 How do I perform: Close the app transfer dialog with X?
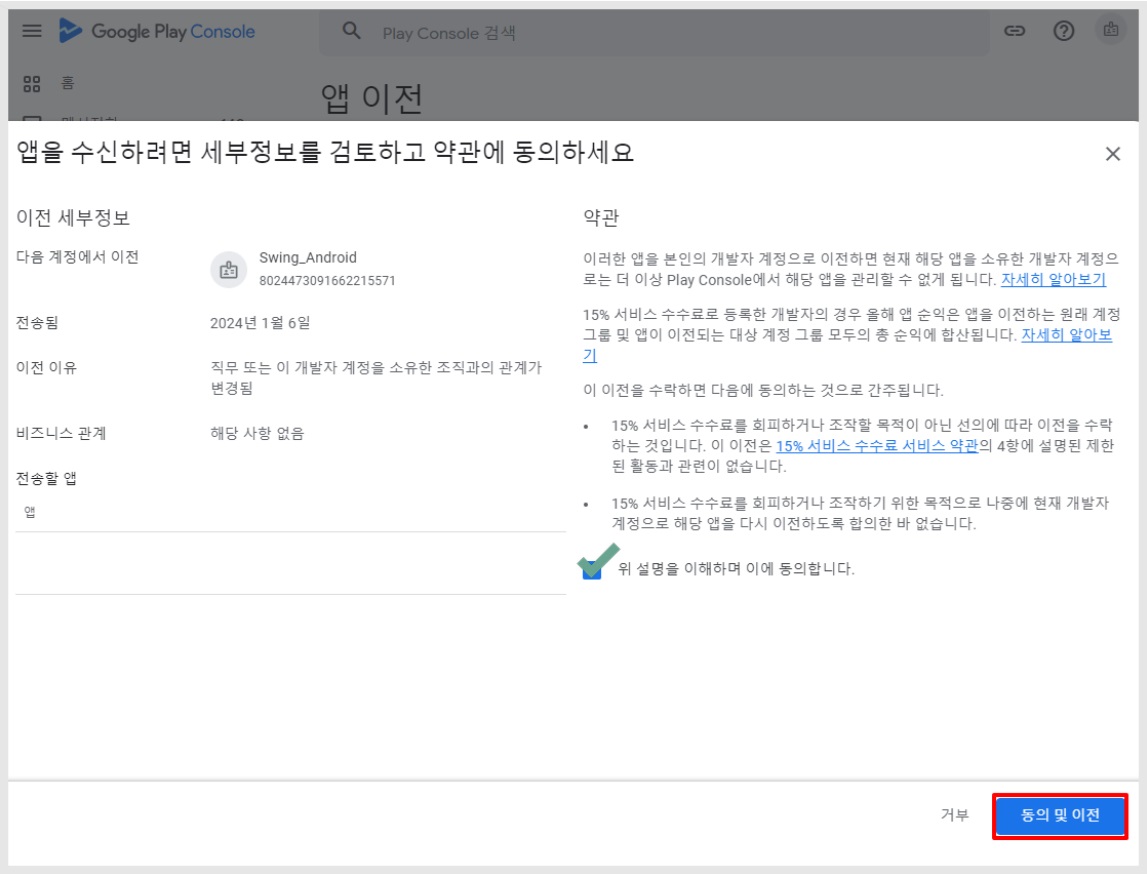point(1113,154)
